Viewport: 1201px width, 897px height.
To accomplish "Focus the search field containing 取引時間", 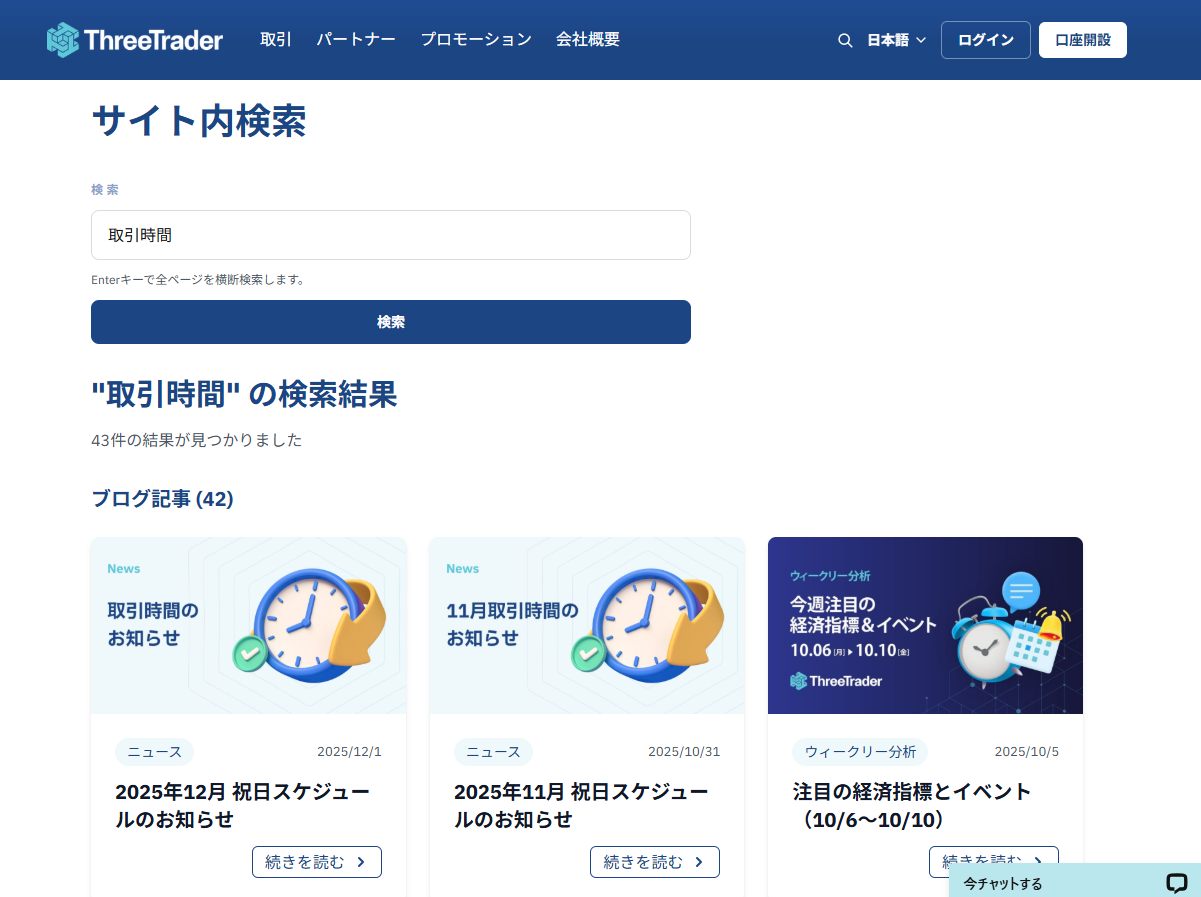I will [391, 235].
